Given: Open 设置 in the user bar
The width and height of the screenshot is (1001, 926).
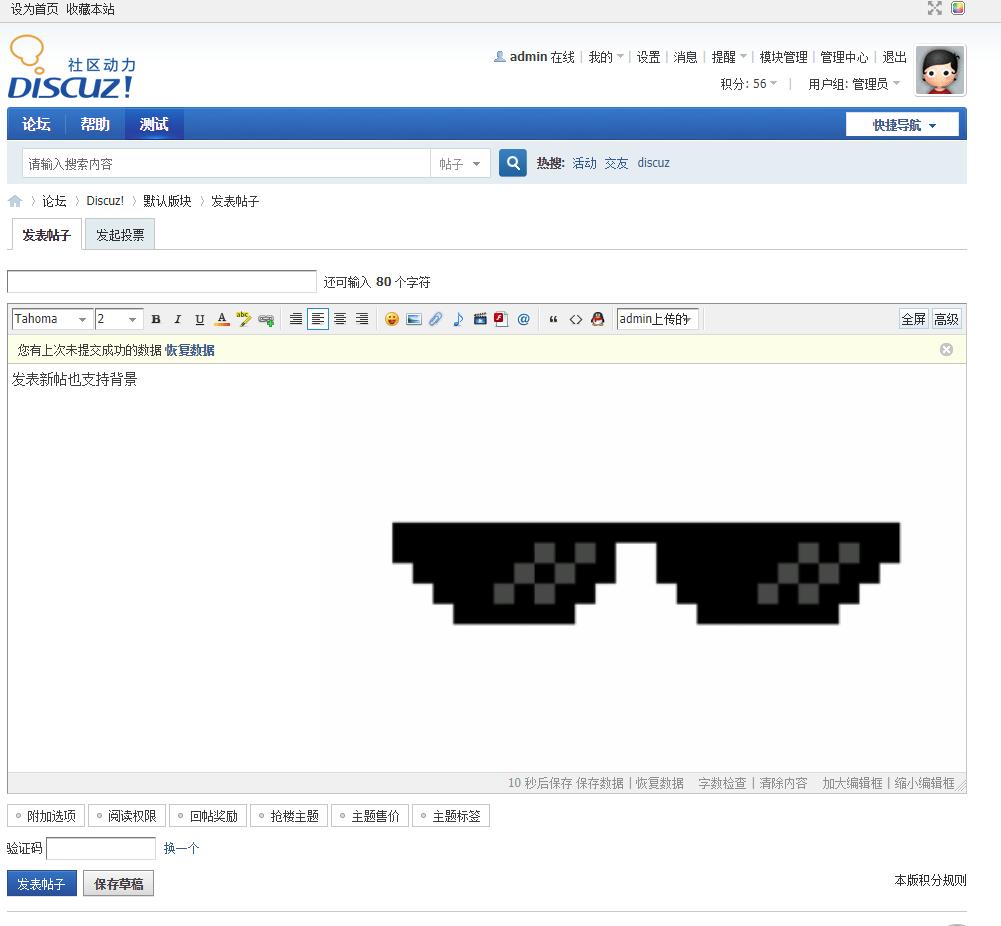Looking at the screenshot, I should 648,57.
